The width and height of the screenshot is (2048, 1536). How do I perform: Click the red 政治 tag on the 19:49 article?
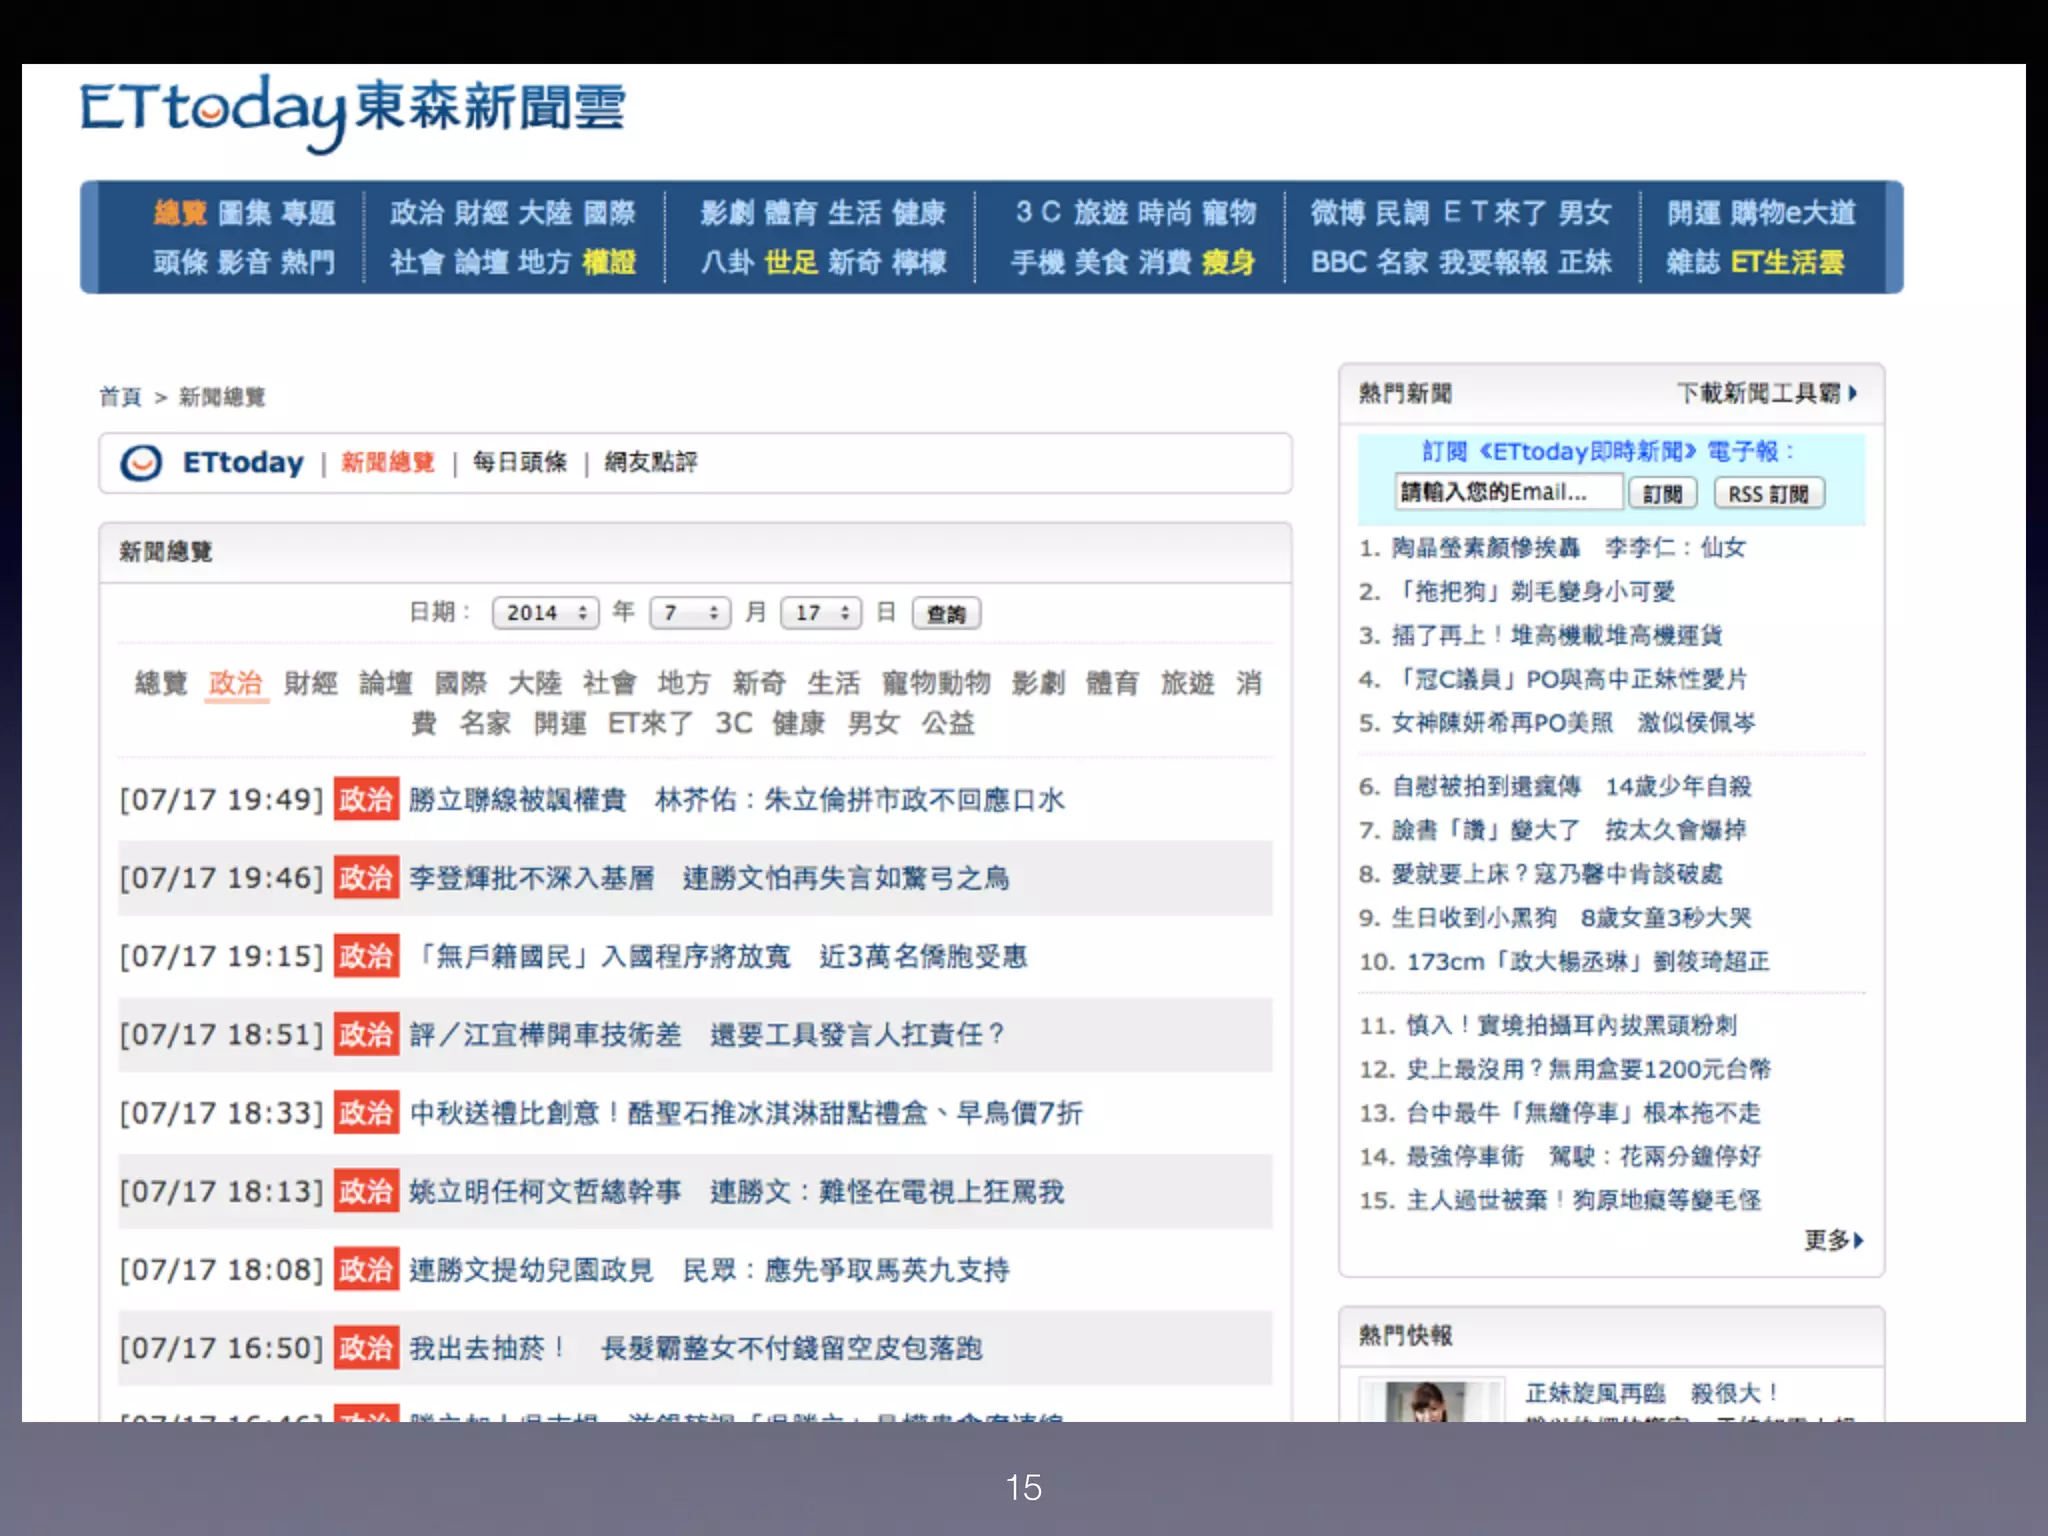pos(366,799)
